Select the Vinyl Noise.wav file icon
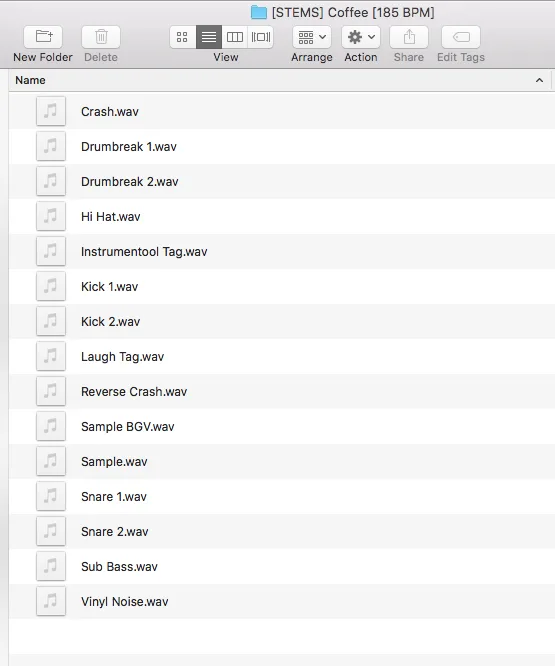Viewport: 555px width, 666px height. click(51, 601)
